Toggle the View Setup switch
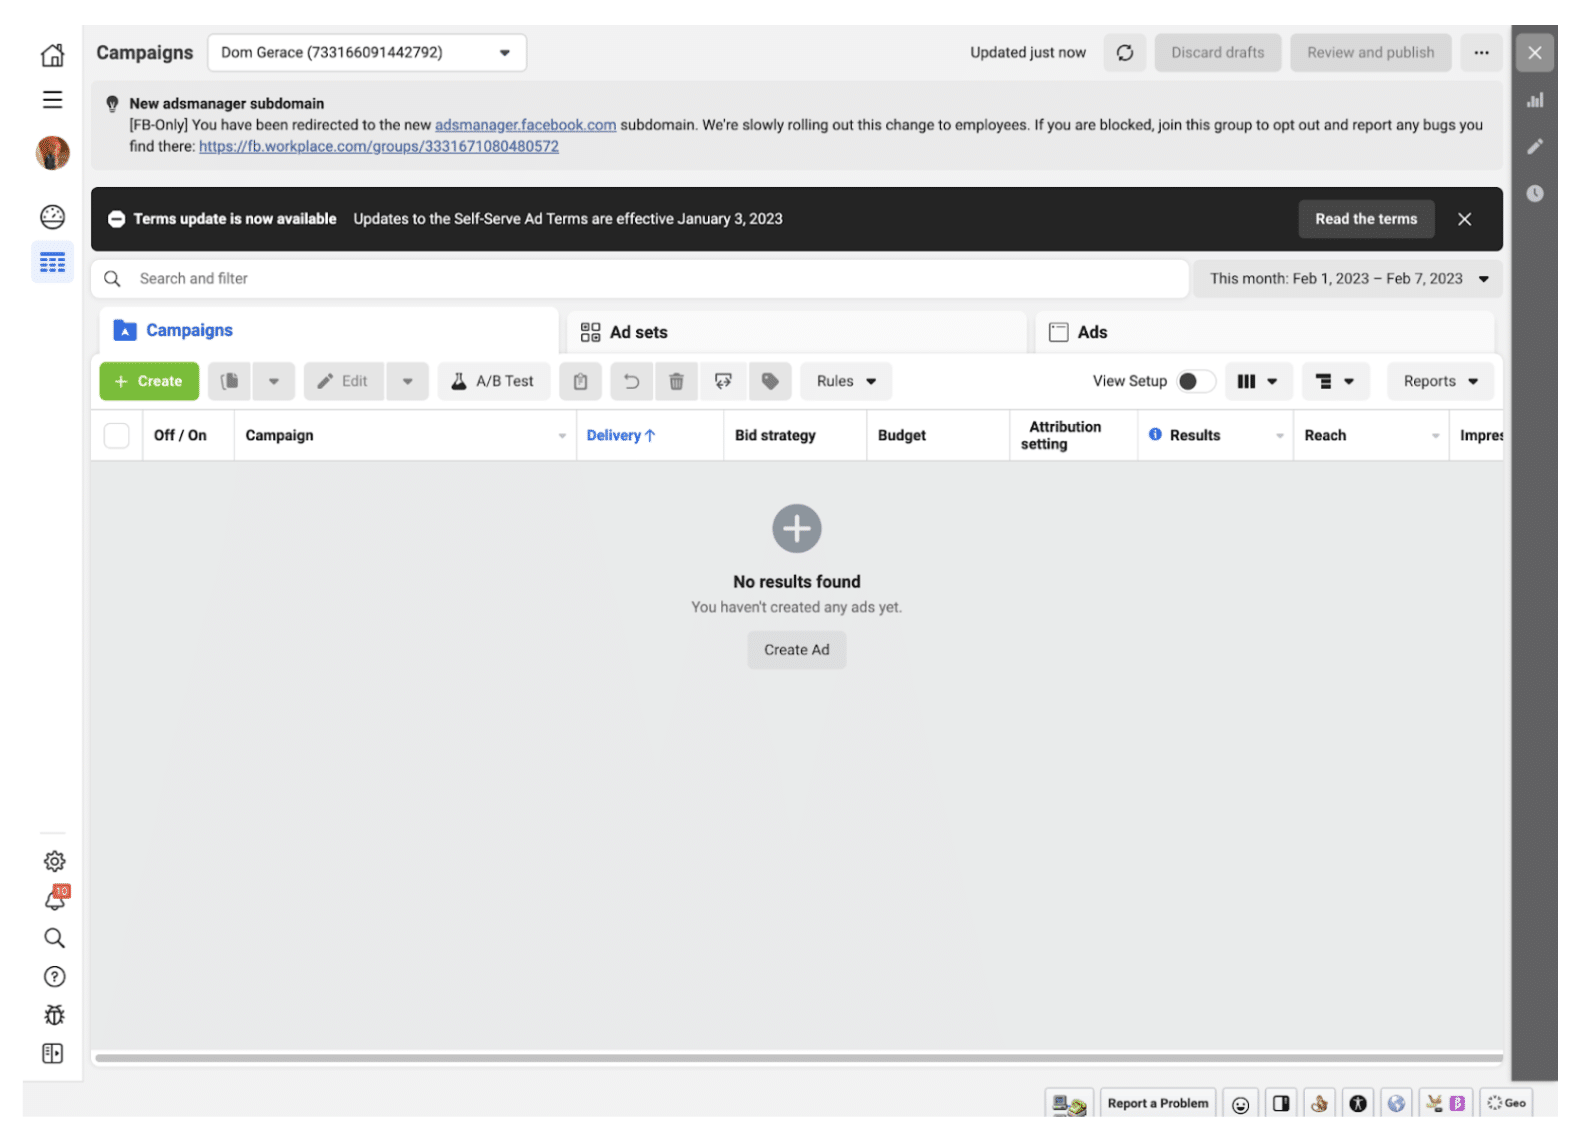The width and height of the screenshot is (1586, 1136). pos(1196,381)
